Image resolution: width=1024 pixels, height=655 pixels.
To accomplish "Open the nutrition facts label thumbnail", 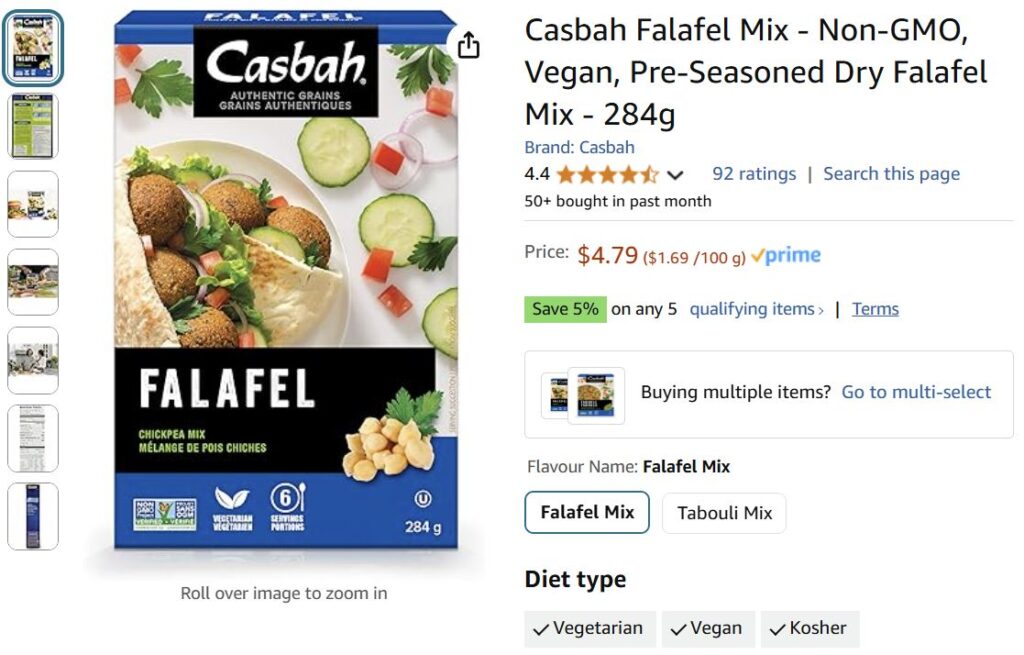I will pos(33,438).
